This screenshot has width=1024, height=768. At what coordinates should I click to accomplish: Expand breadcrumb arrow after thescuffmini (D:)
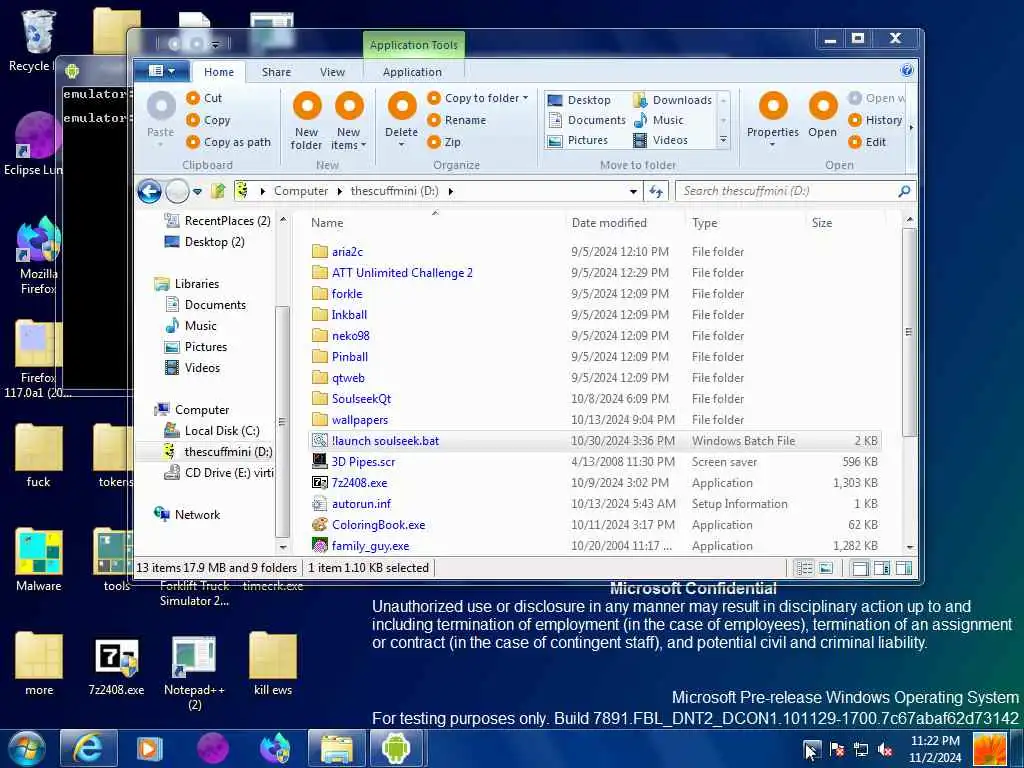(451, 191)
